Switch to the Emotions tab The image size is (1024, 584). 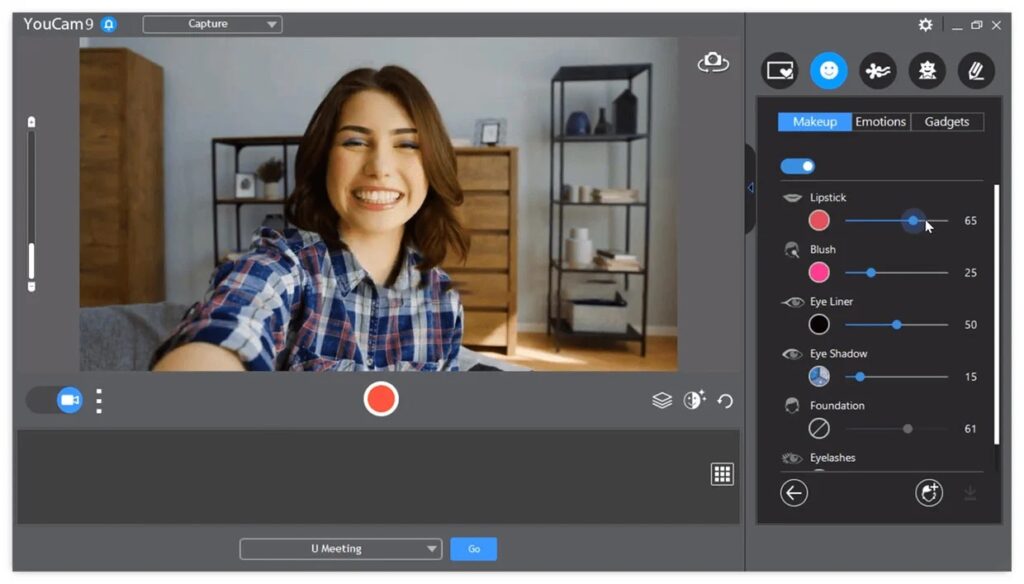point(881,122)
